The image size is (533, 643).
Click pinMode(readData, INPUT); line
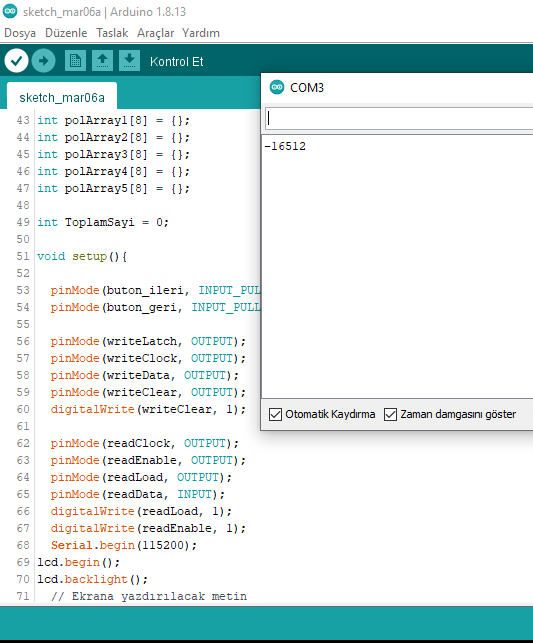click(x=138, y=495)
